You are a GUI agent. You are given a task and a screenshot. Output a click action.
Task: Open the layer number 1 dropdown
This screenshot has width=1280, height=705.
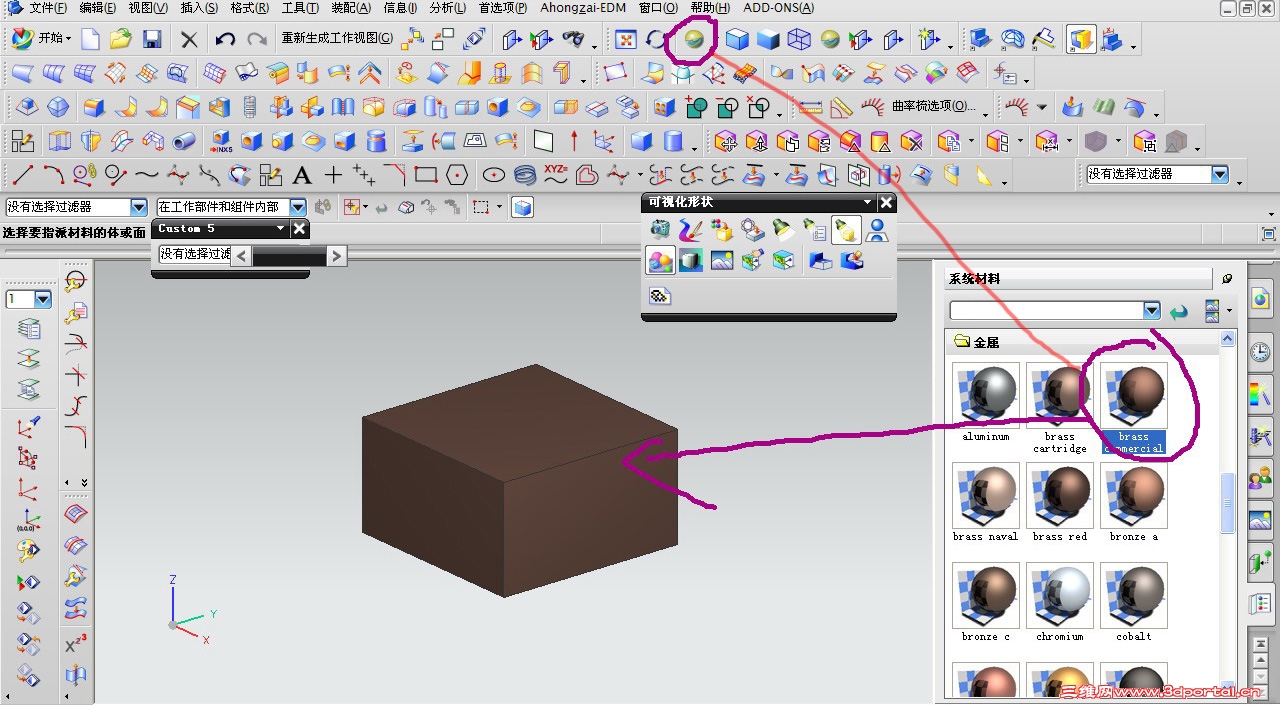(43, 299)
